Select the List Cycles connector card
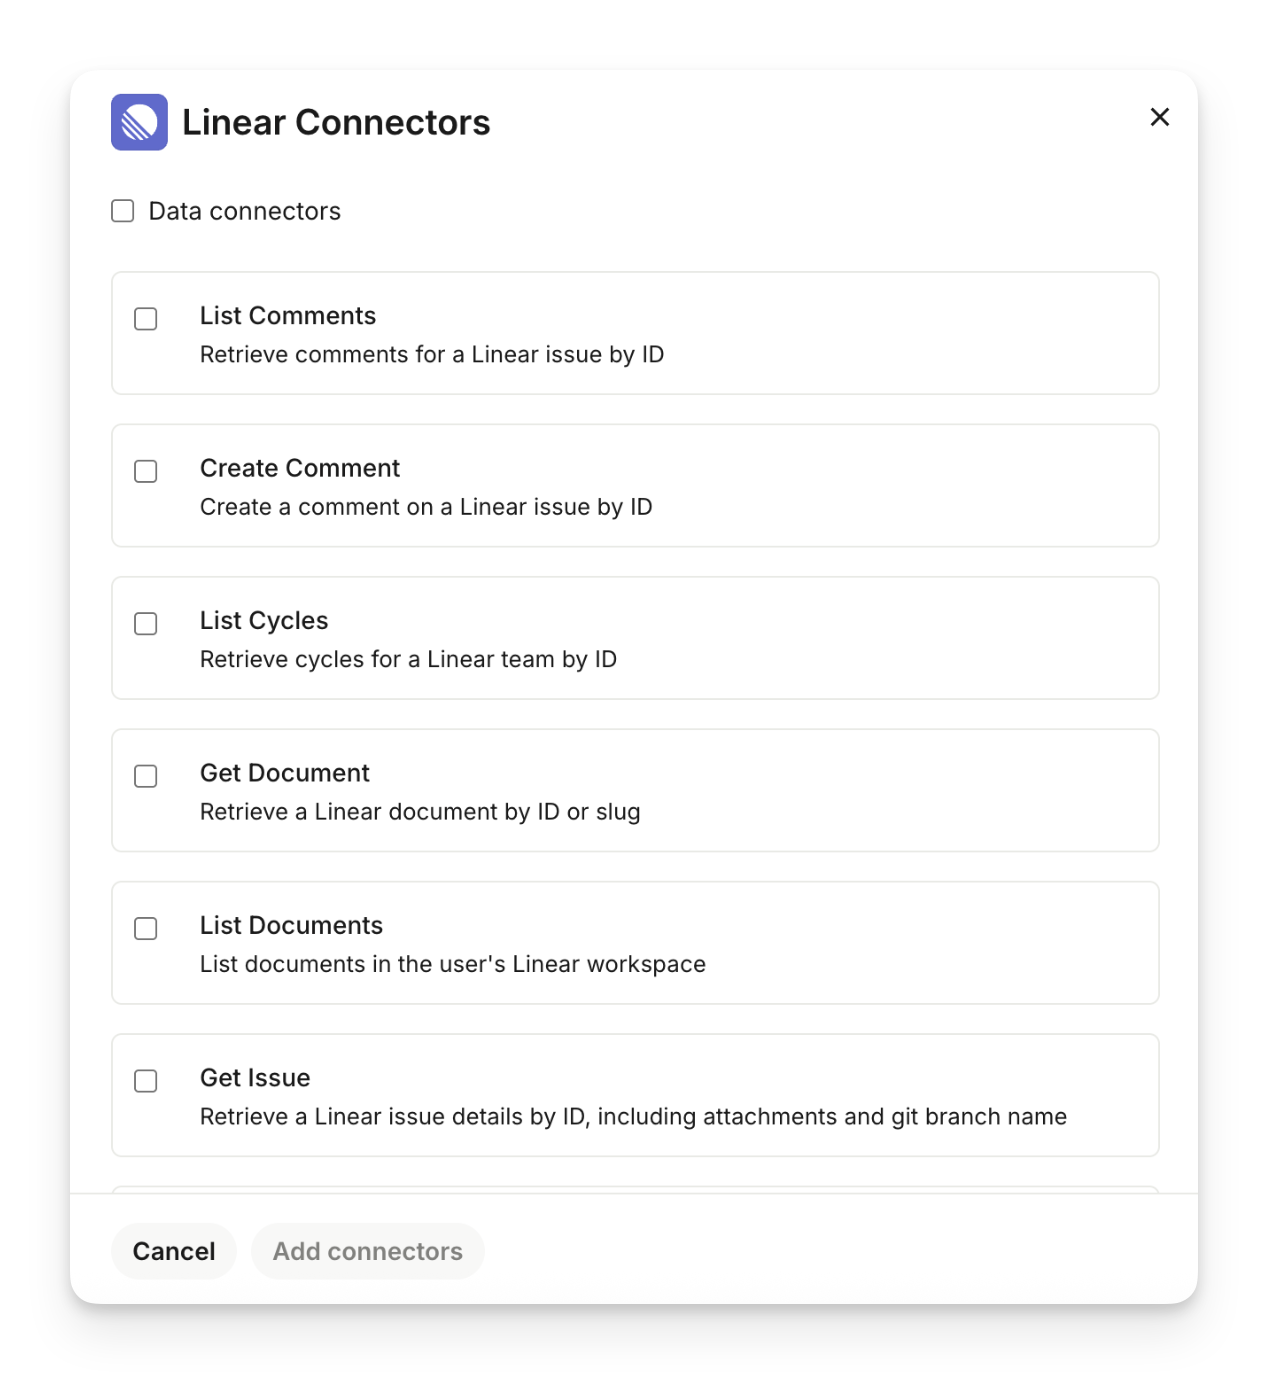Screen dimensions: 1268x1374 pyautogui.click(x=635, y=638)
